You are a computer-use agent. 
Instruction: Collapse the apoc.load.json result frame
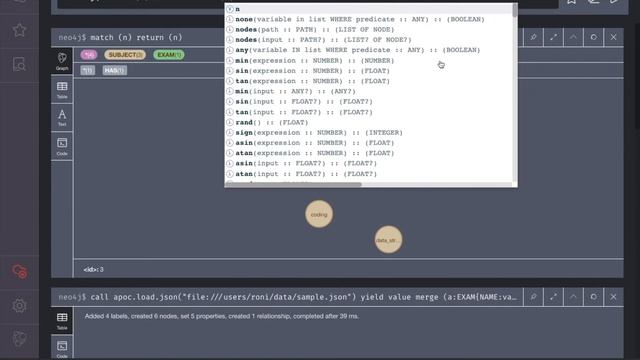[573, 297]
